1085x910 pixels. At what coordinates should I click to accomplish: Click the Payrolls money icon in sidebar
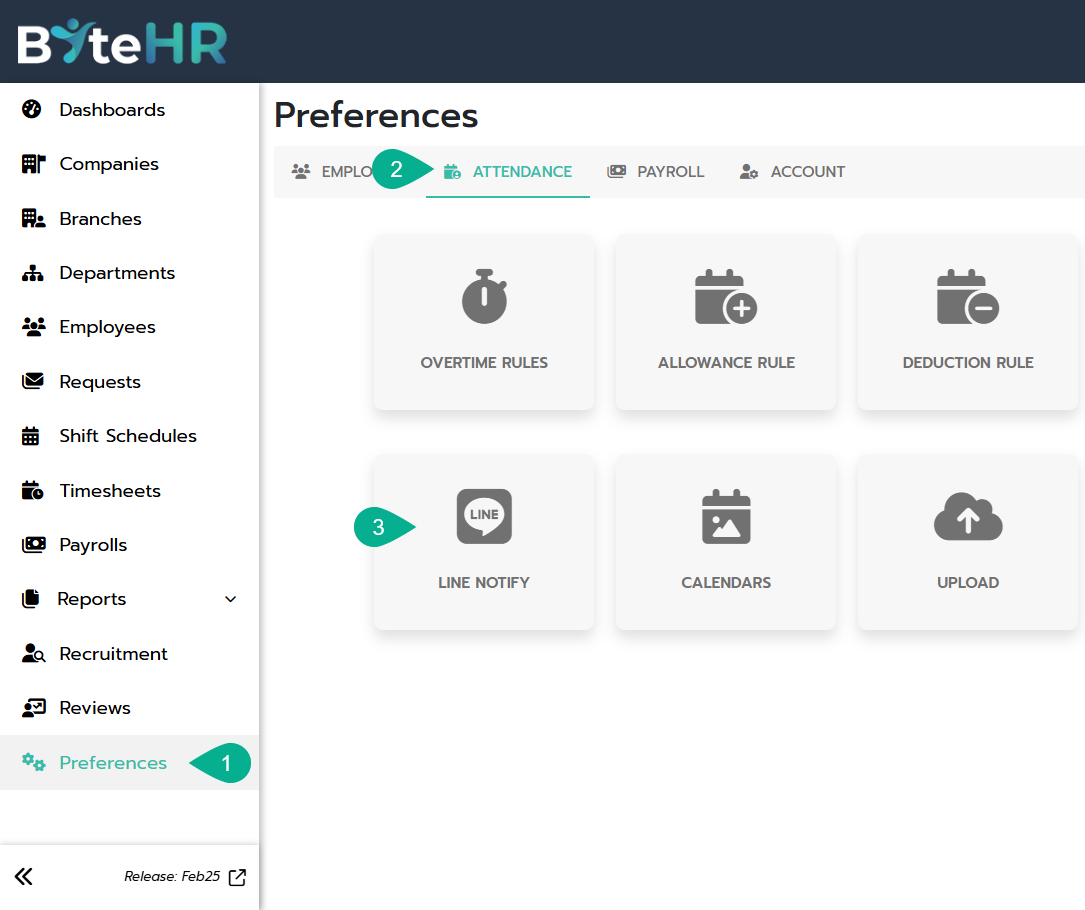(33, 545)
